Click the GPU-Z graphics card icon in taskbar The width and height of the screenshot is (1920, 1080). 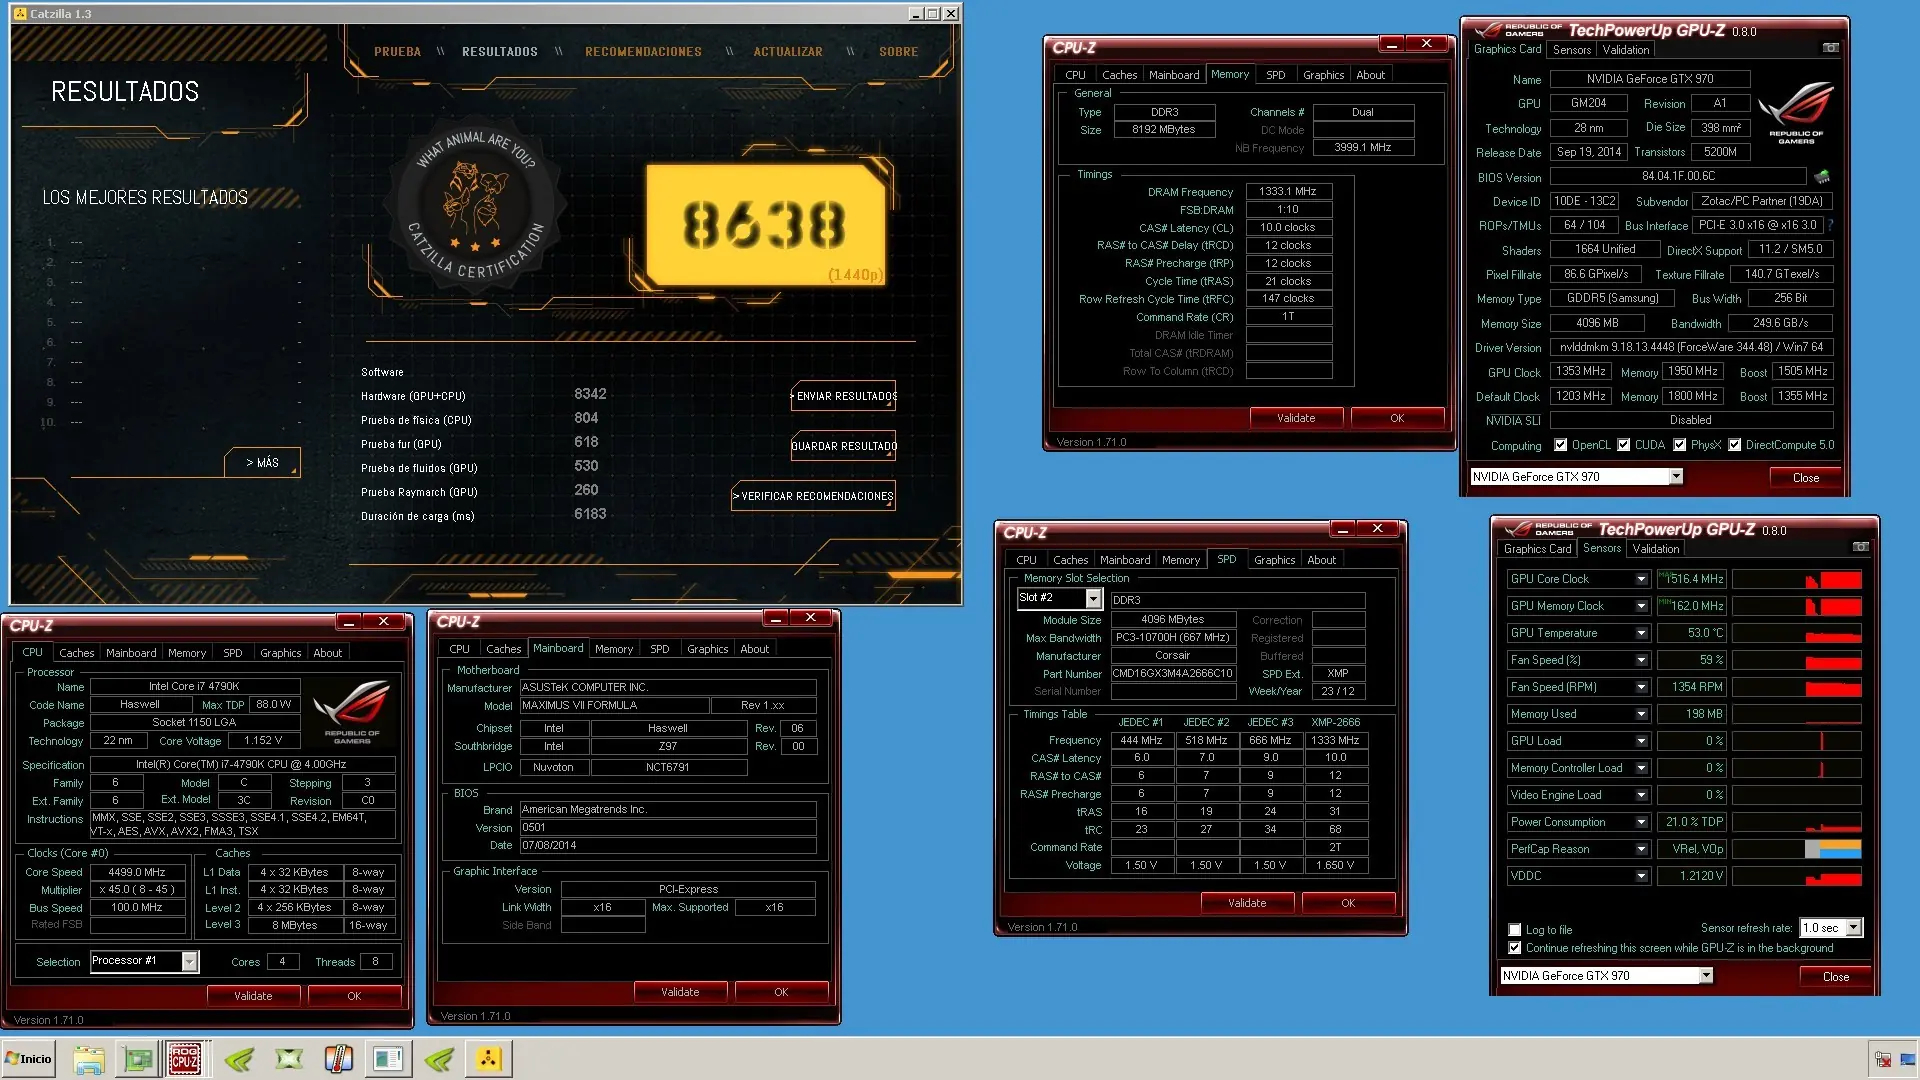(137, 1058)
